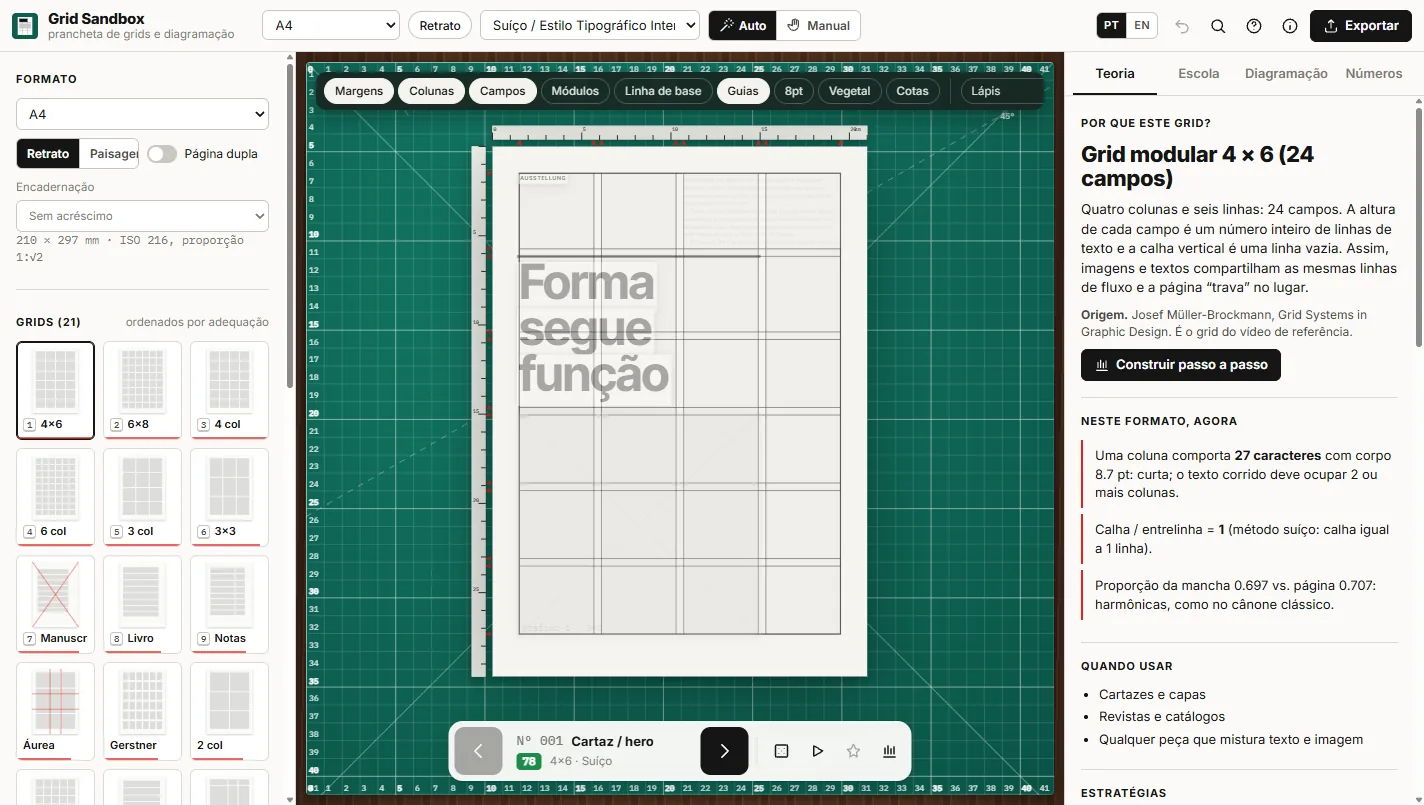Toggle the Linha de base chip
This screenshot has height=805, width=1424.
(663, 91)
